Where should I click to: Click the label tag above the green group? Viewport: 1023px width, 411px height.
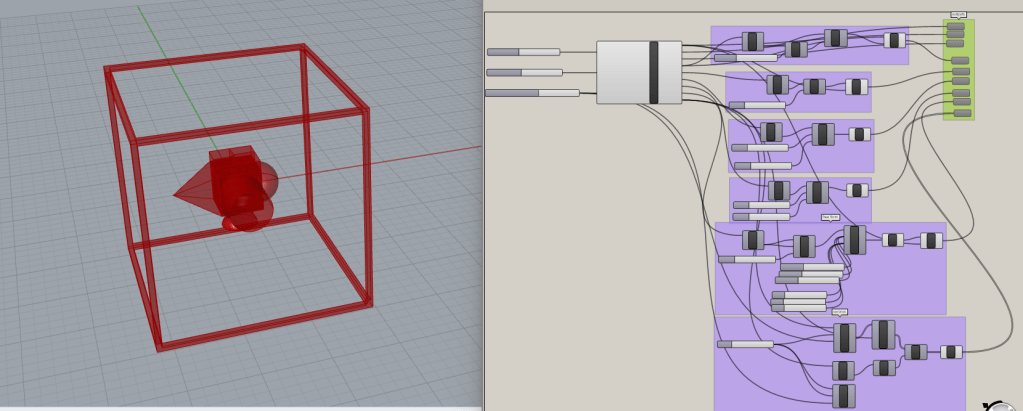point(958,14)
